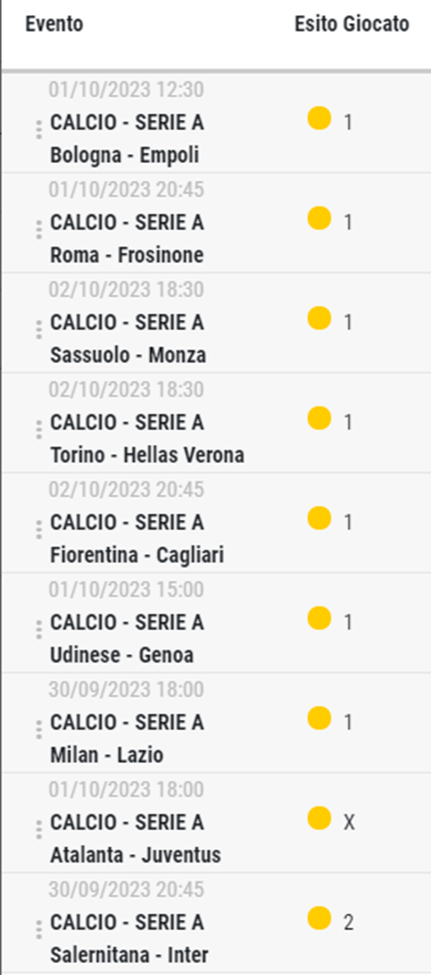The image size is (431, 975).
Task: Expand options via dots next to Udinese - Genoa
Action: pos(39,629)
